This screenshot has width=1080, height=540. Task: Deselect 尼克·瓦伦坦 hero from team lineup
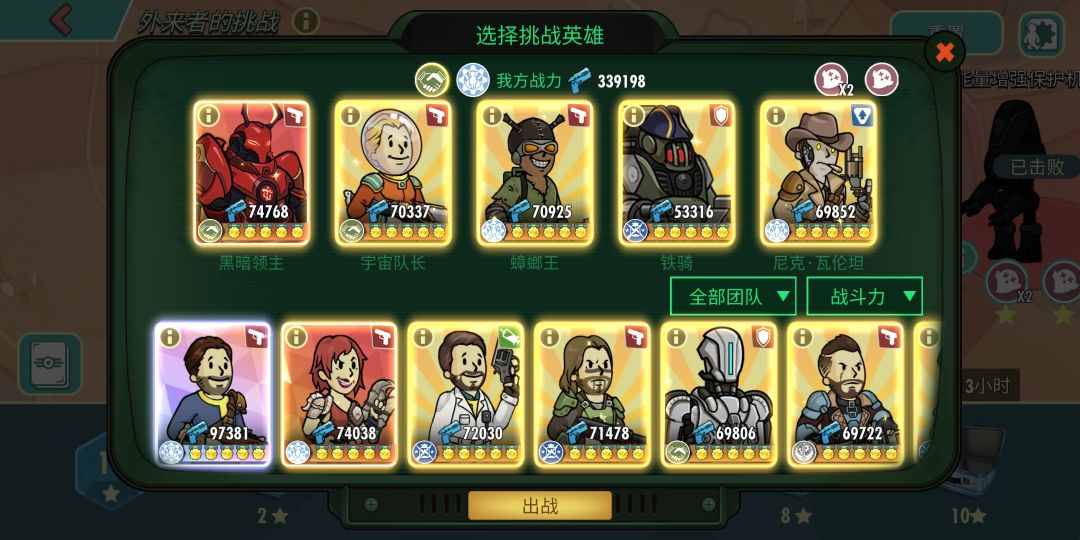click(x=818, y=173)
